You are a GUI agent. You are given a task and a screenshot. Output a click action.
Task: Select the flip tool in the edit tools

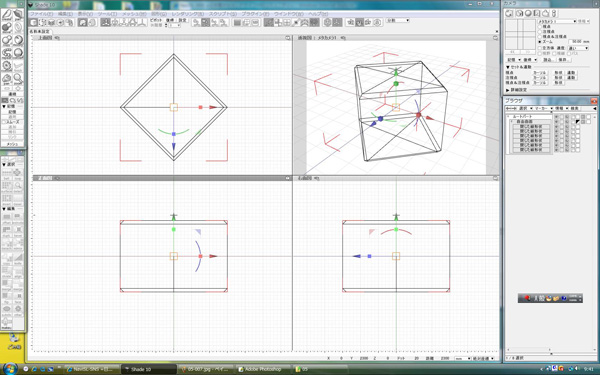(x=7, y=298)
